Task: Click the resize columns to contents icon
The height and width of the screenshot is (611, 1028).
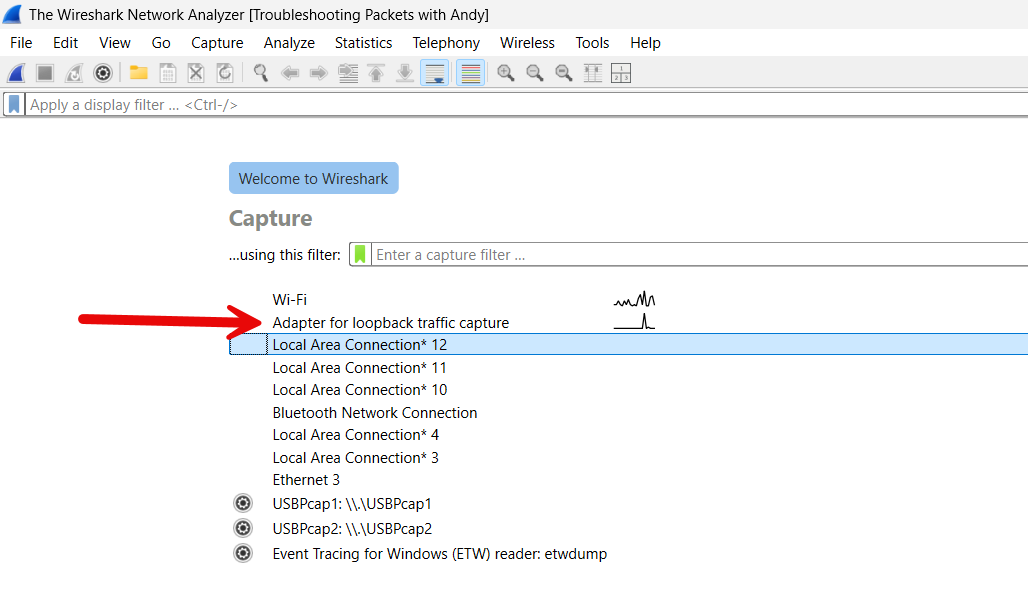Action: tap(592, 72)
